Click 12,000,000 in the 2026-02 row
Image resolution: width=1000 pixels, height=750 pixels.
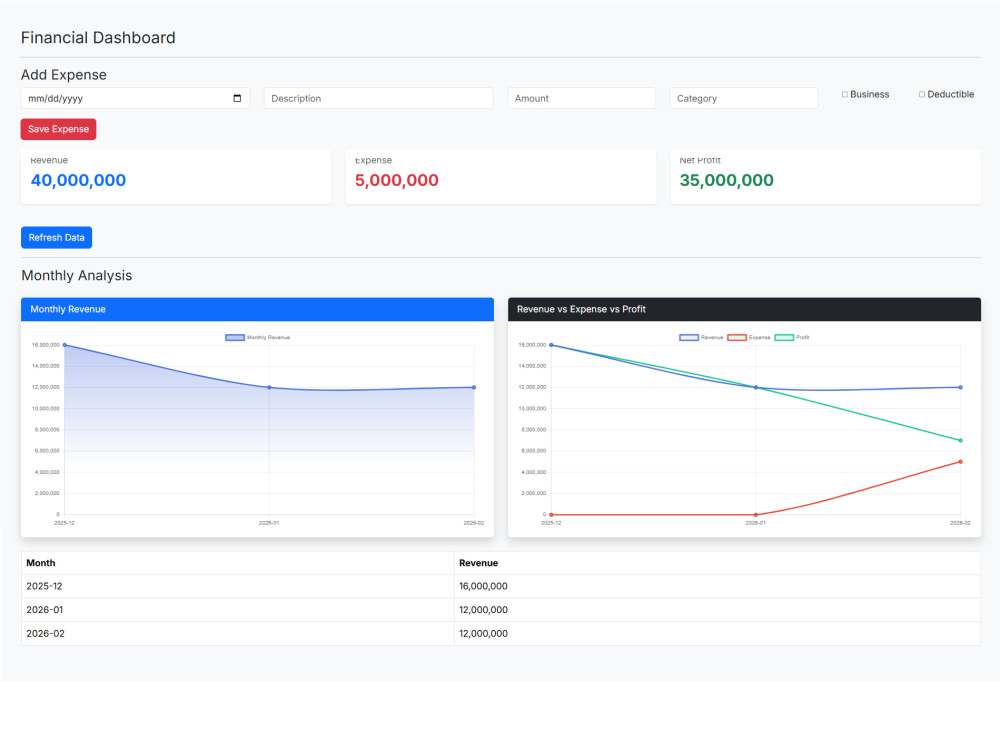pyautogui.click(x=717, y=633)
